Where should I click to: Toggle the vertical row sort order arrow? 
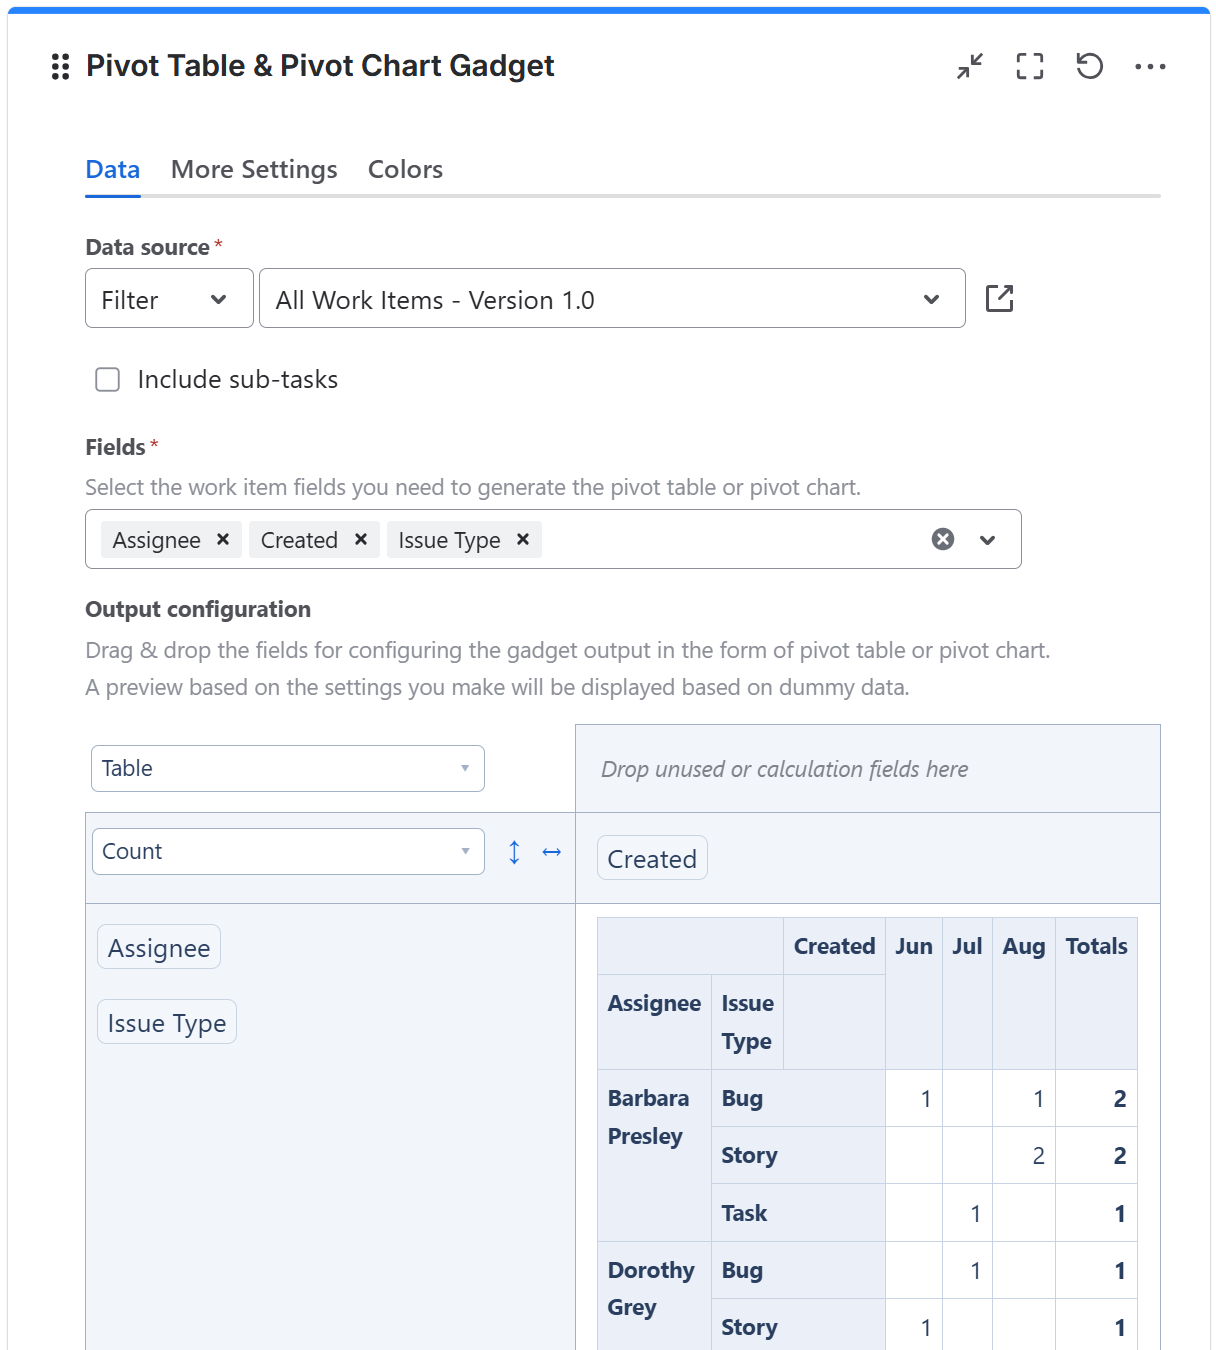click(x=514, y=852)
